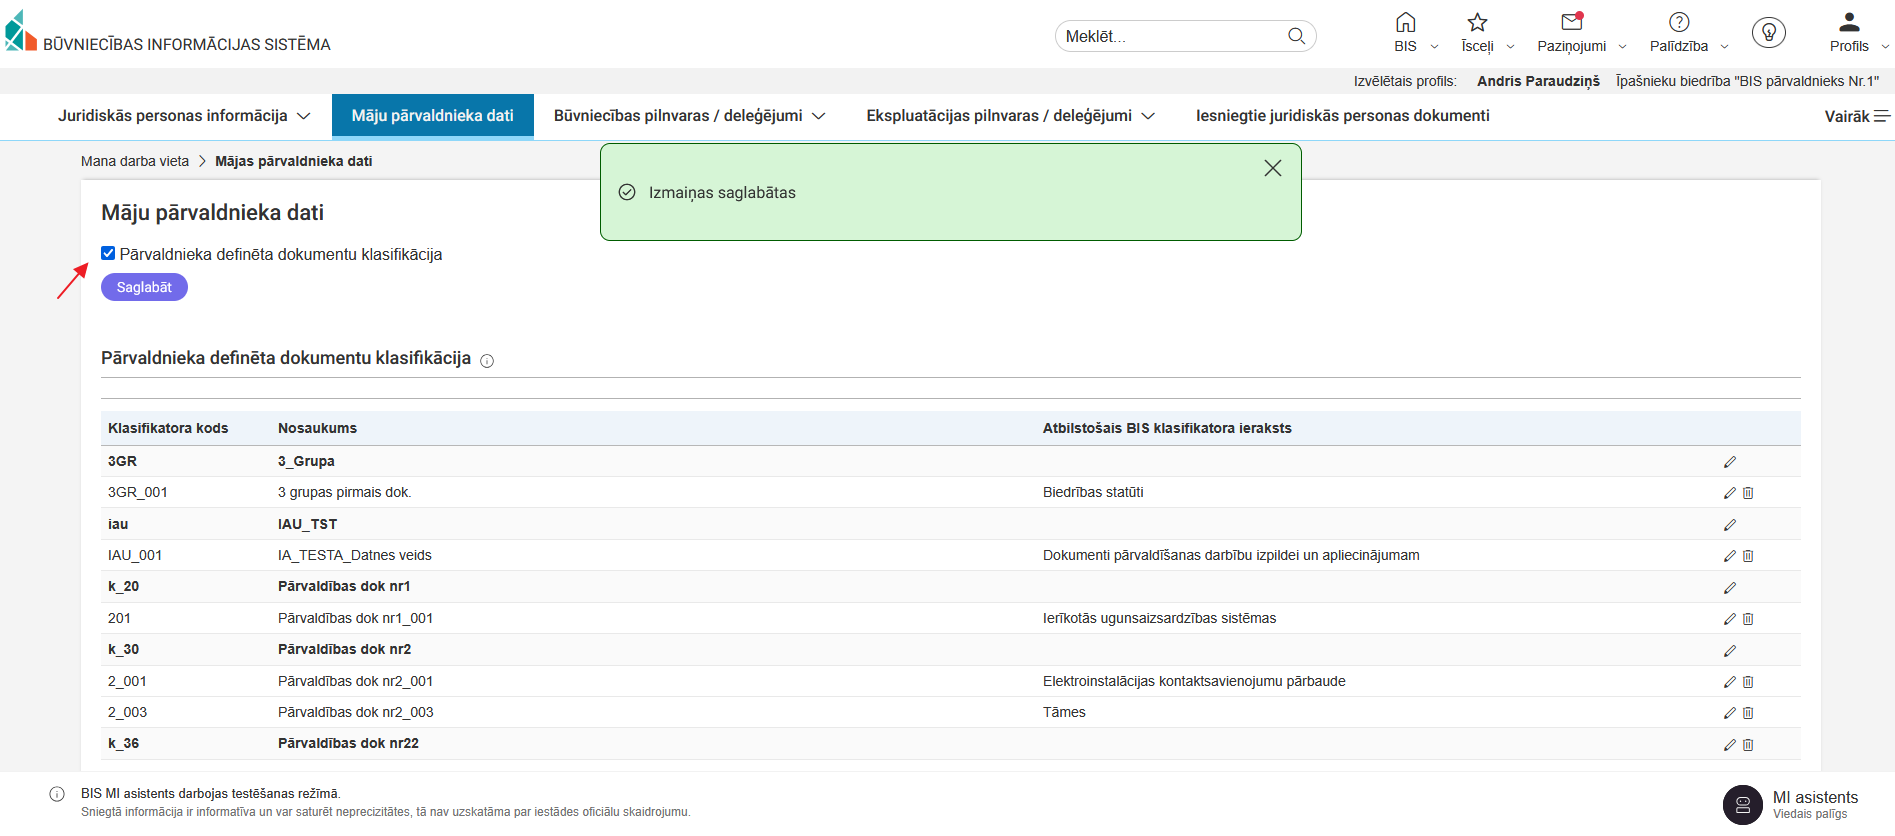Uncheck Pārvaldnieka definēta dokumentu klasifikācija checkbox

click(x=108, y=253)
